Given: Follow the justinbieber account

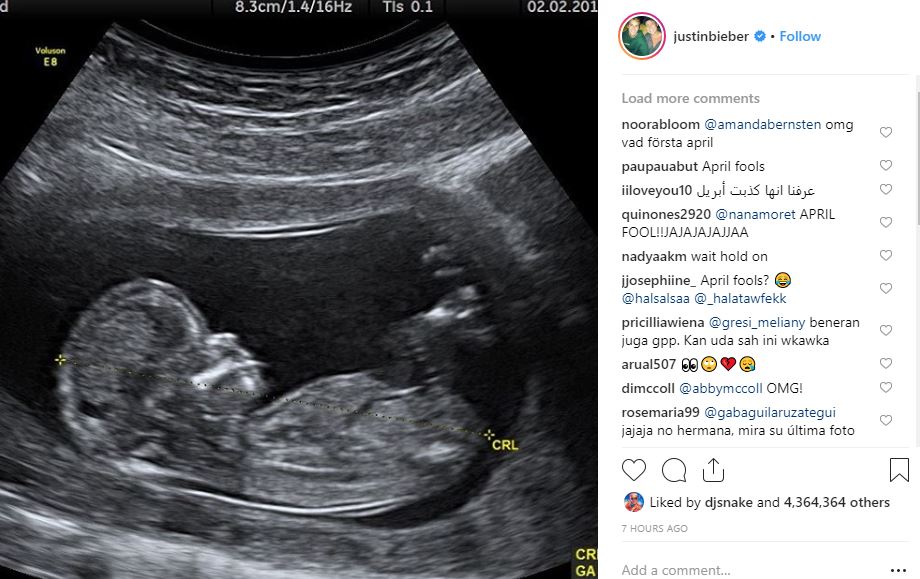Looking at the screenshot, I should click(x=800, y=36).
